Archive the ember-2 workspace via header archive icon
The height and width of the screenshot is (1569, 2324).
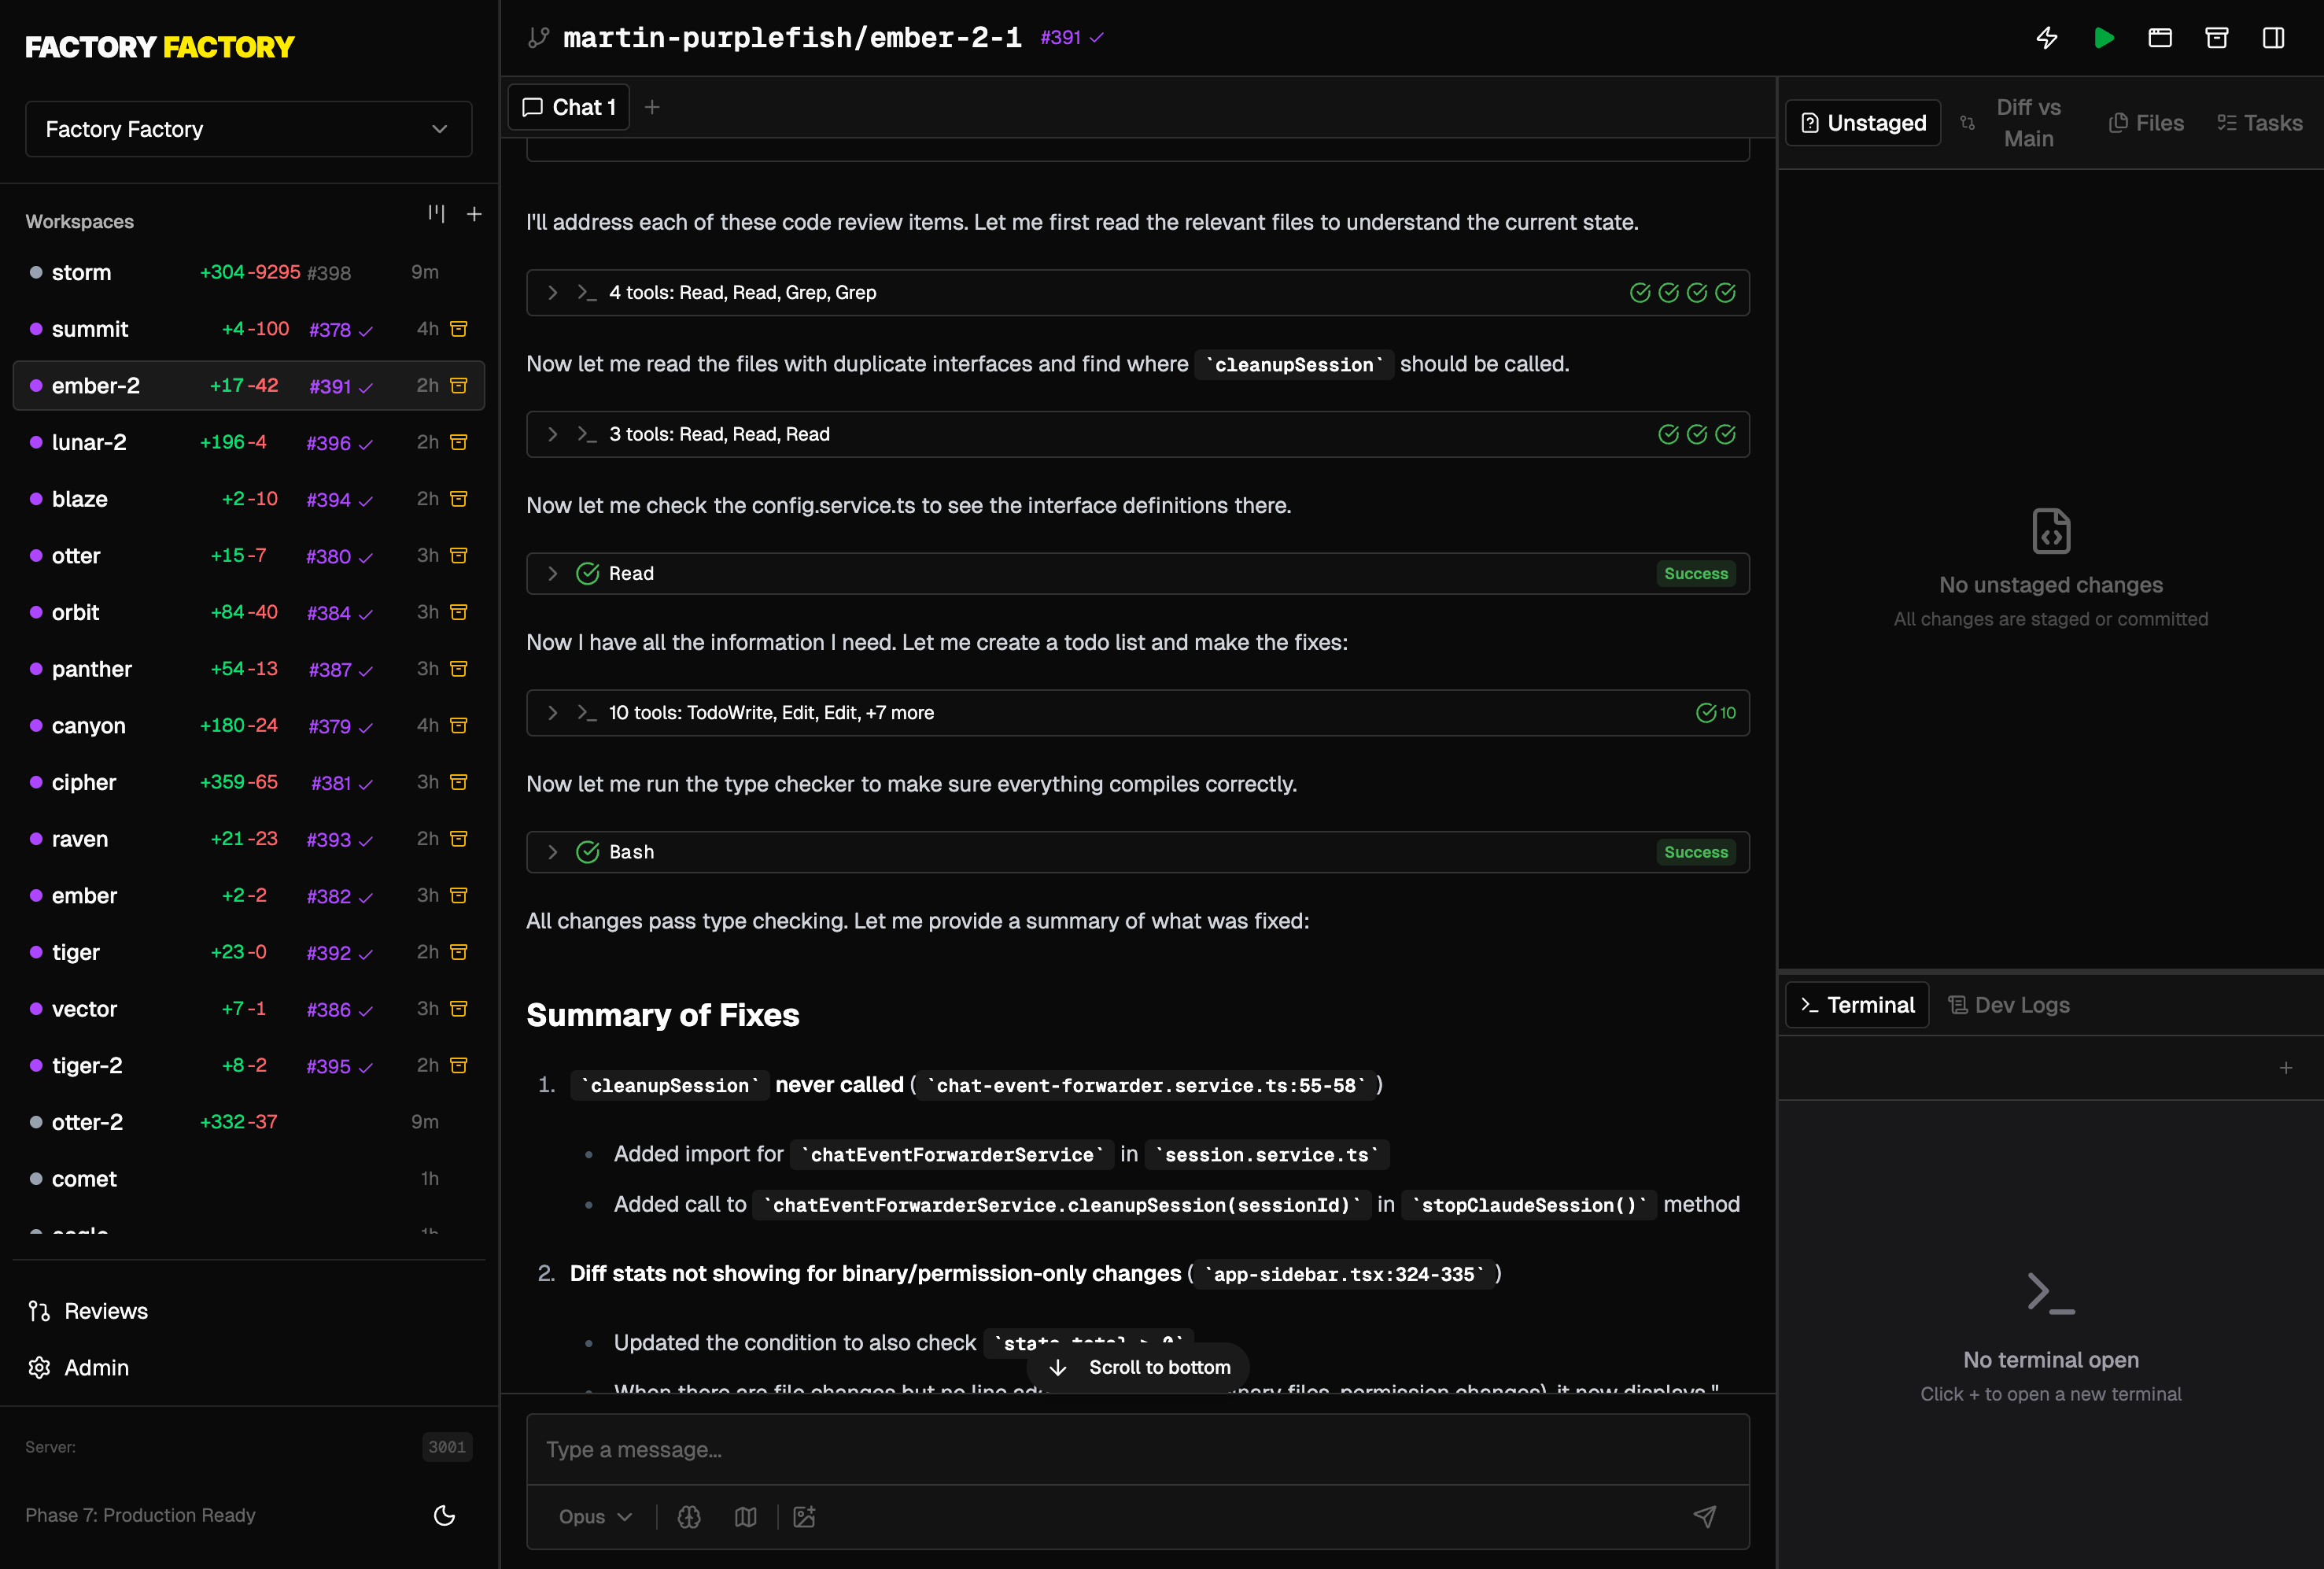2217,38
